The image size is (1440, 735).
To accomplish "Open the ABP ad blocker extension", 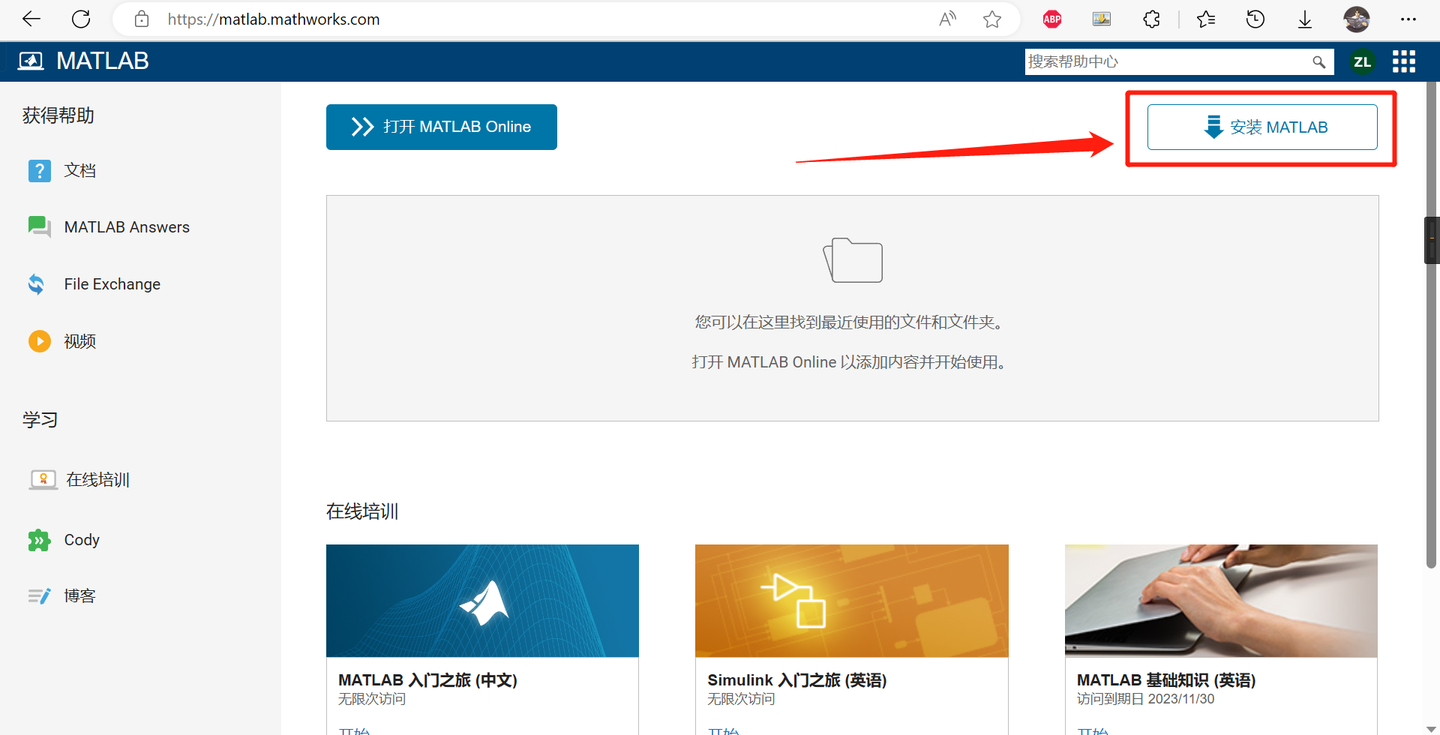I will [1052, 19].
